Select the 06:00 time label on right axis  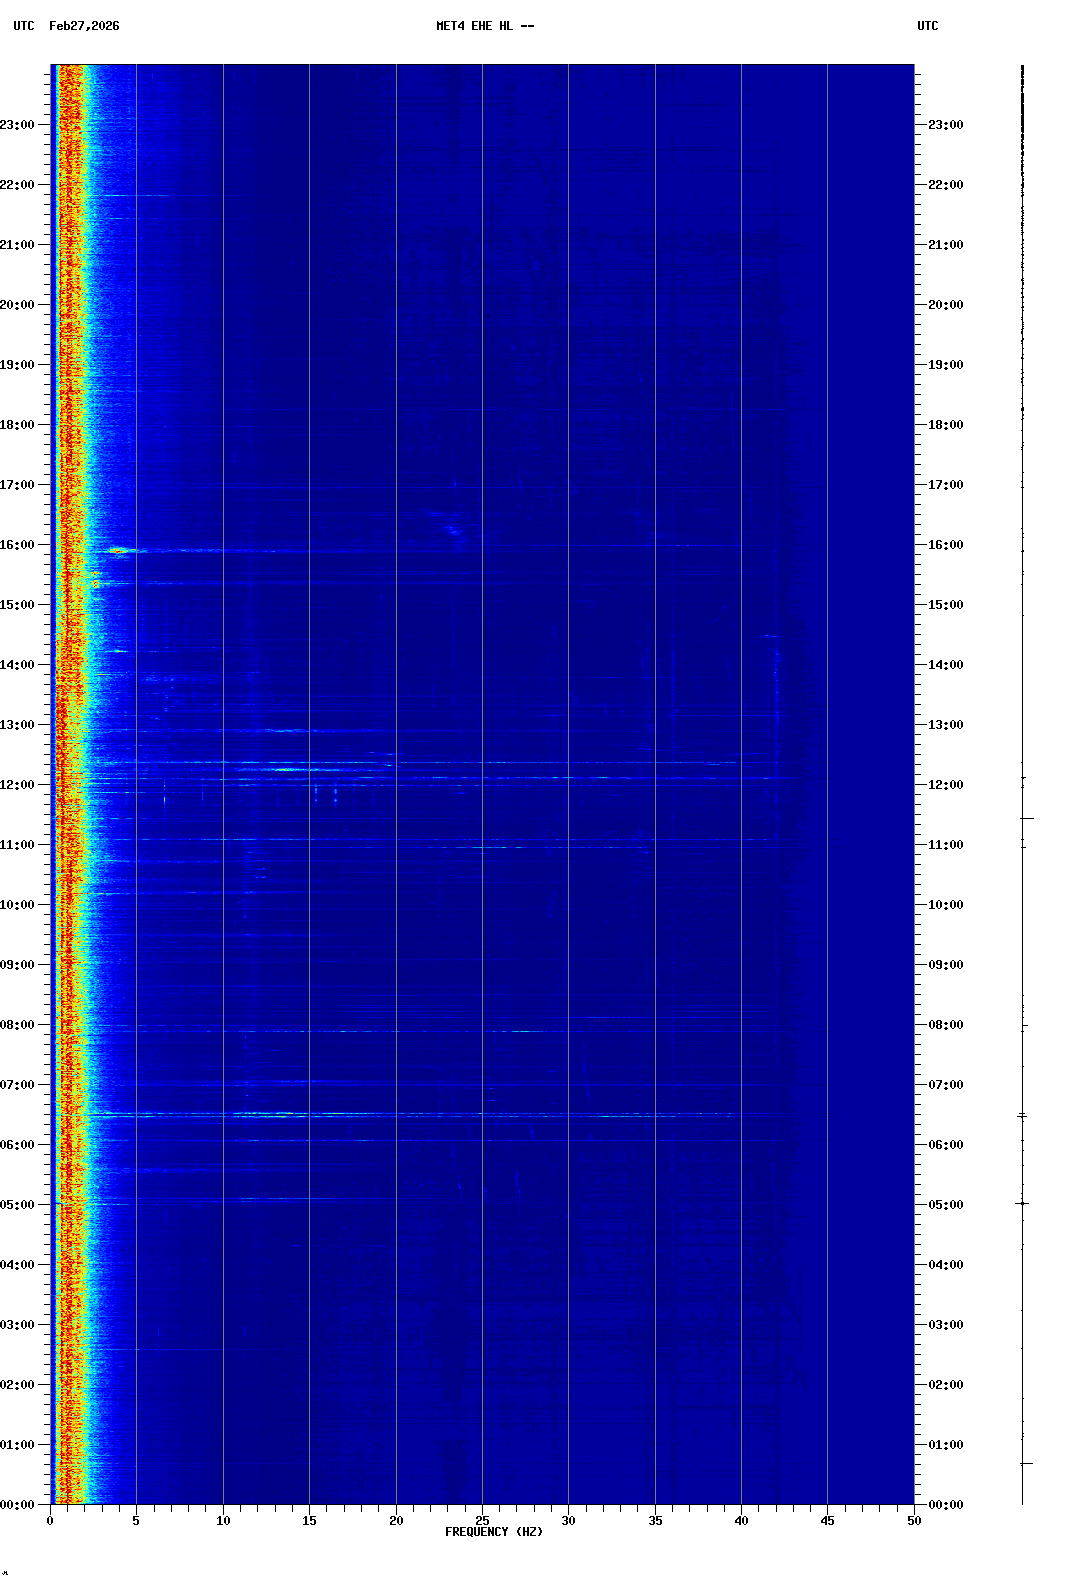coord(945,1145)
